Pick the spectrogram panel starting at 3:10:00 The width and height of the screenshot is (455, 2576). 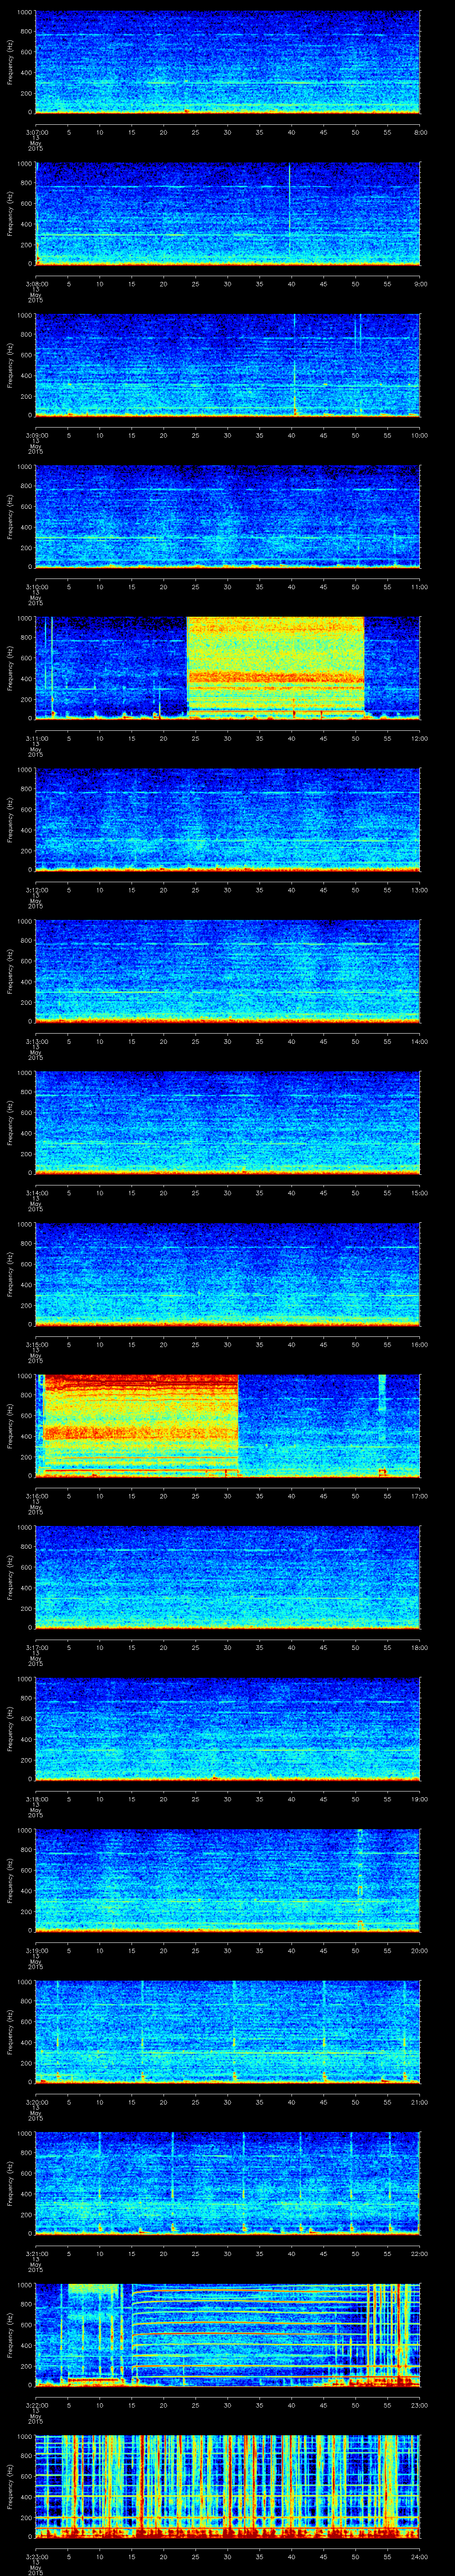[x=228, y=517]
